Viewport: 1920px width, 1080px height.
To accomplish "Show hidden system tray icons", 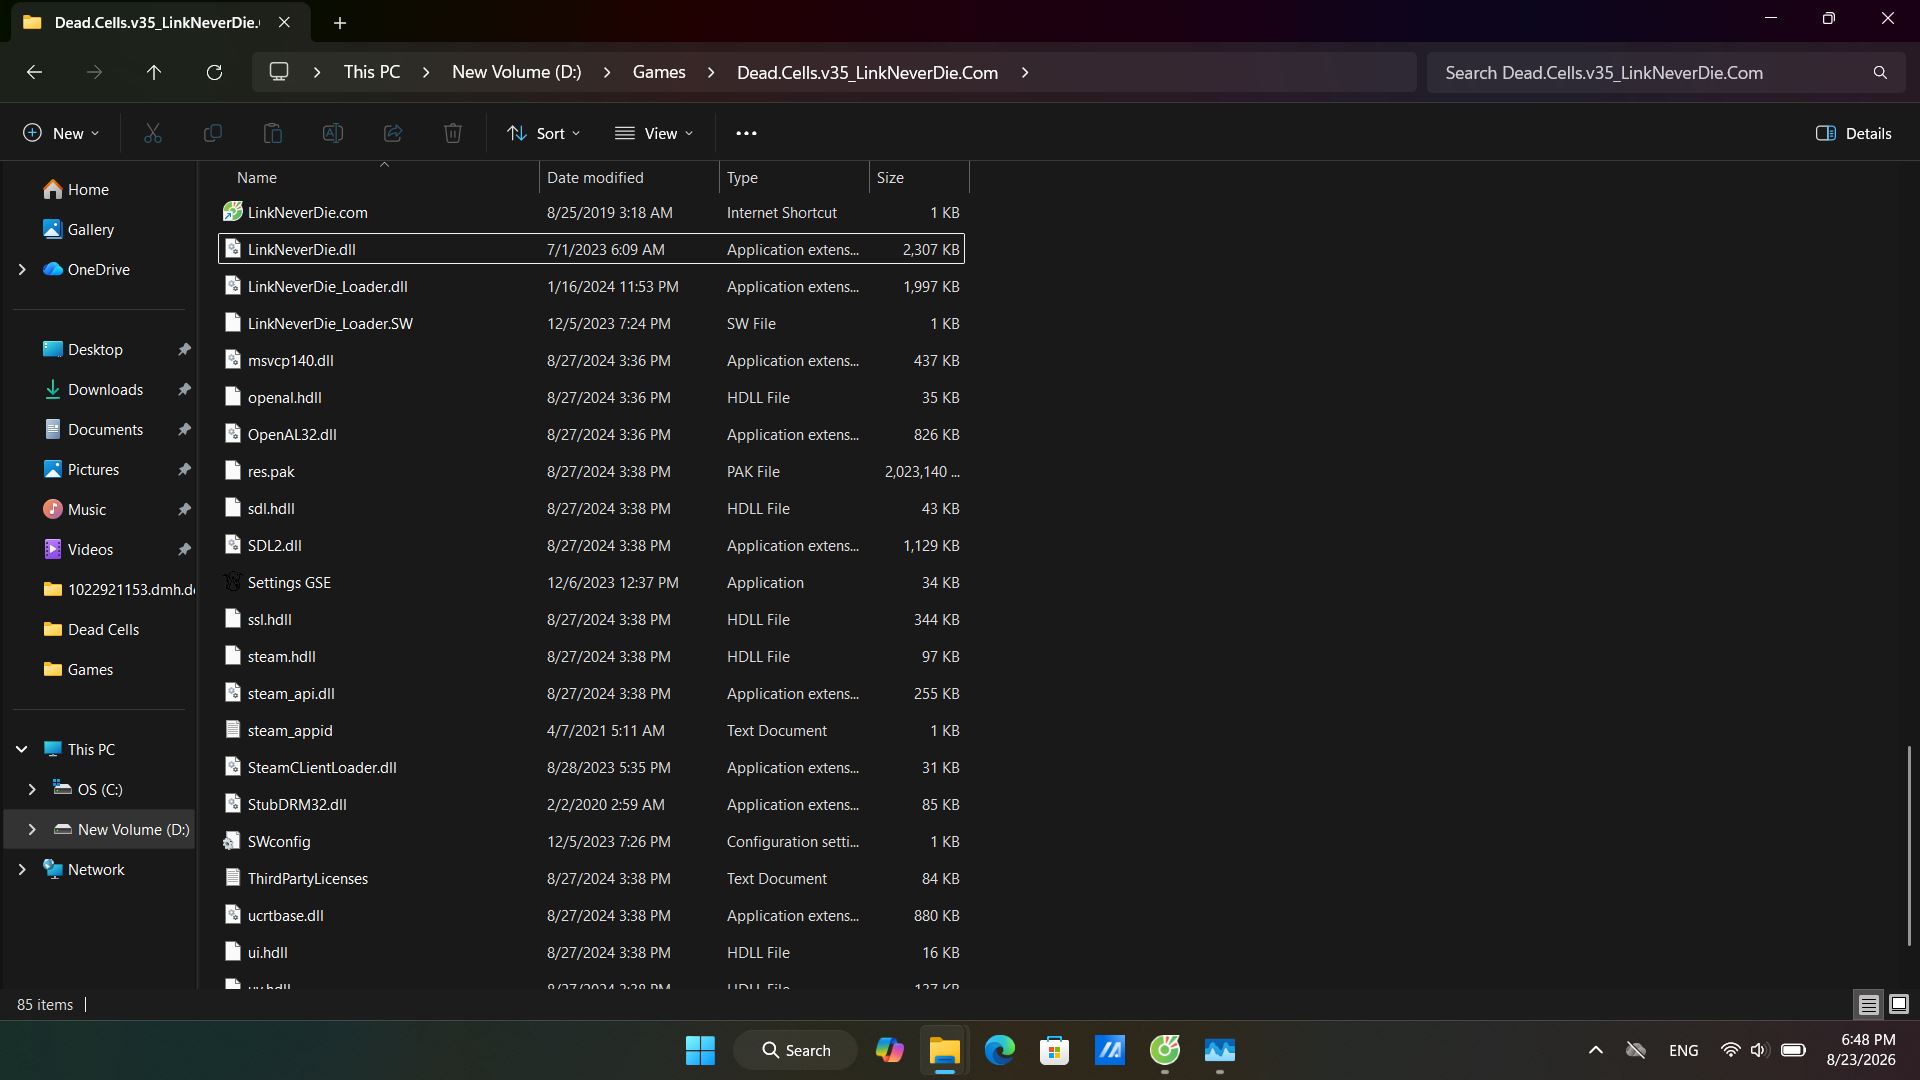I will [x=1596, y=1050].
